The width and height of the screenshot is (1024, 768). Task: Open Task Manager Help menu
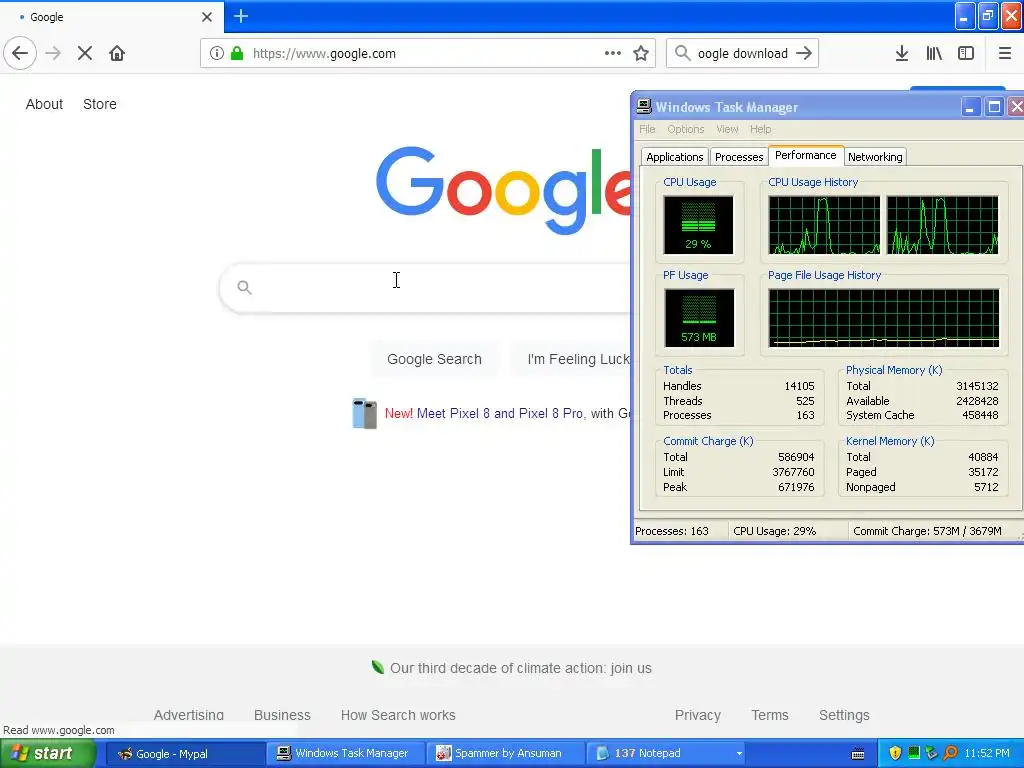760,129
